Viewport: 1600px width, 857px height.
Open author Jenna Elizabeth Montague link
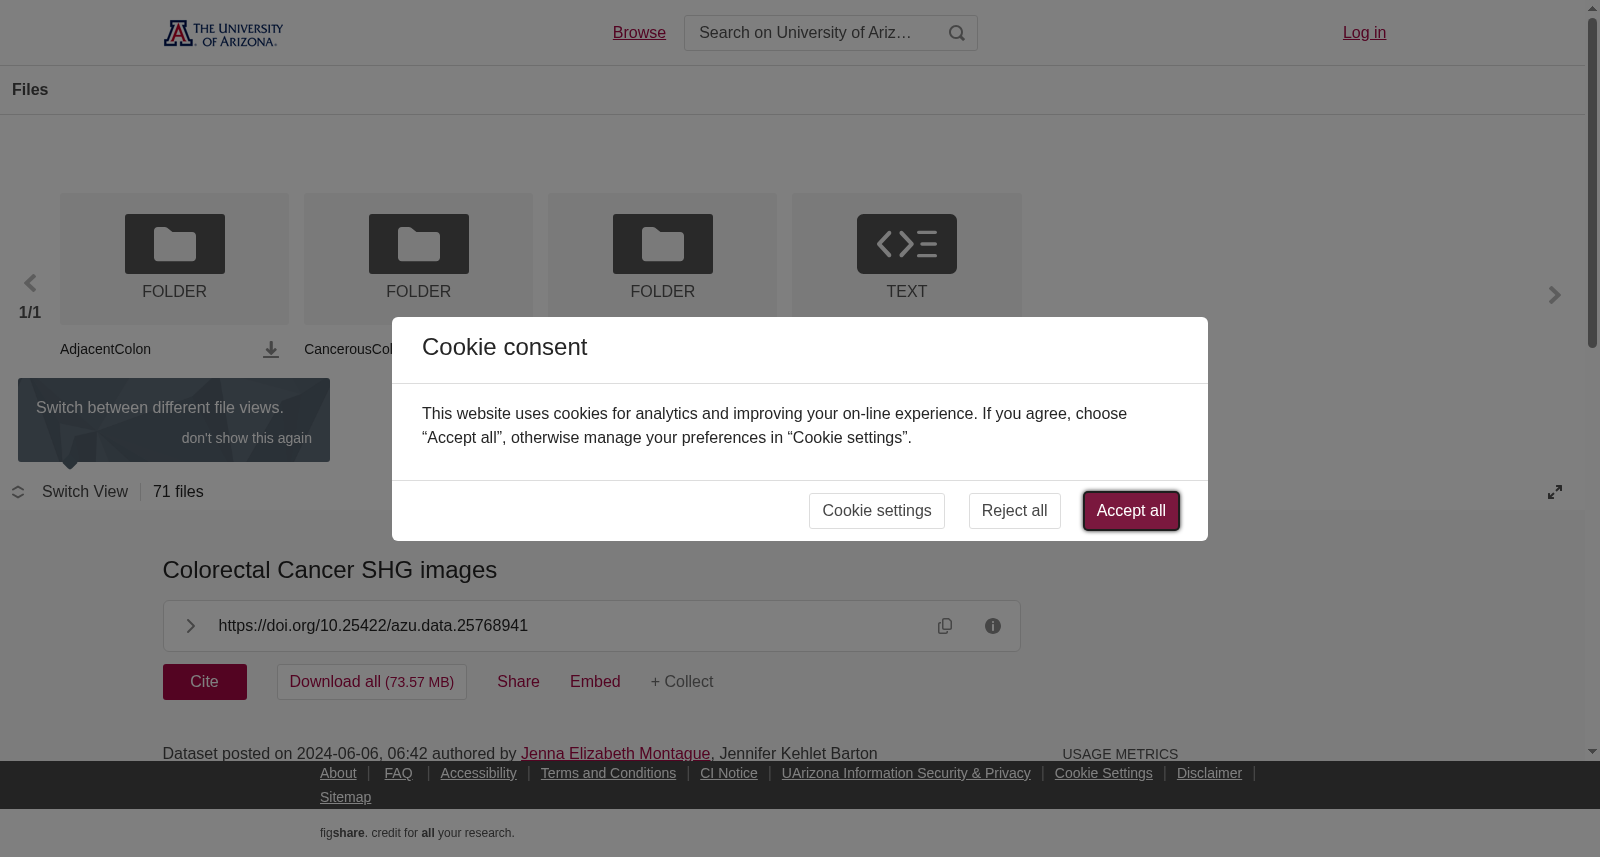[x=615, y=754]
